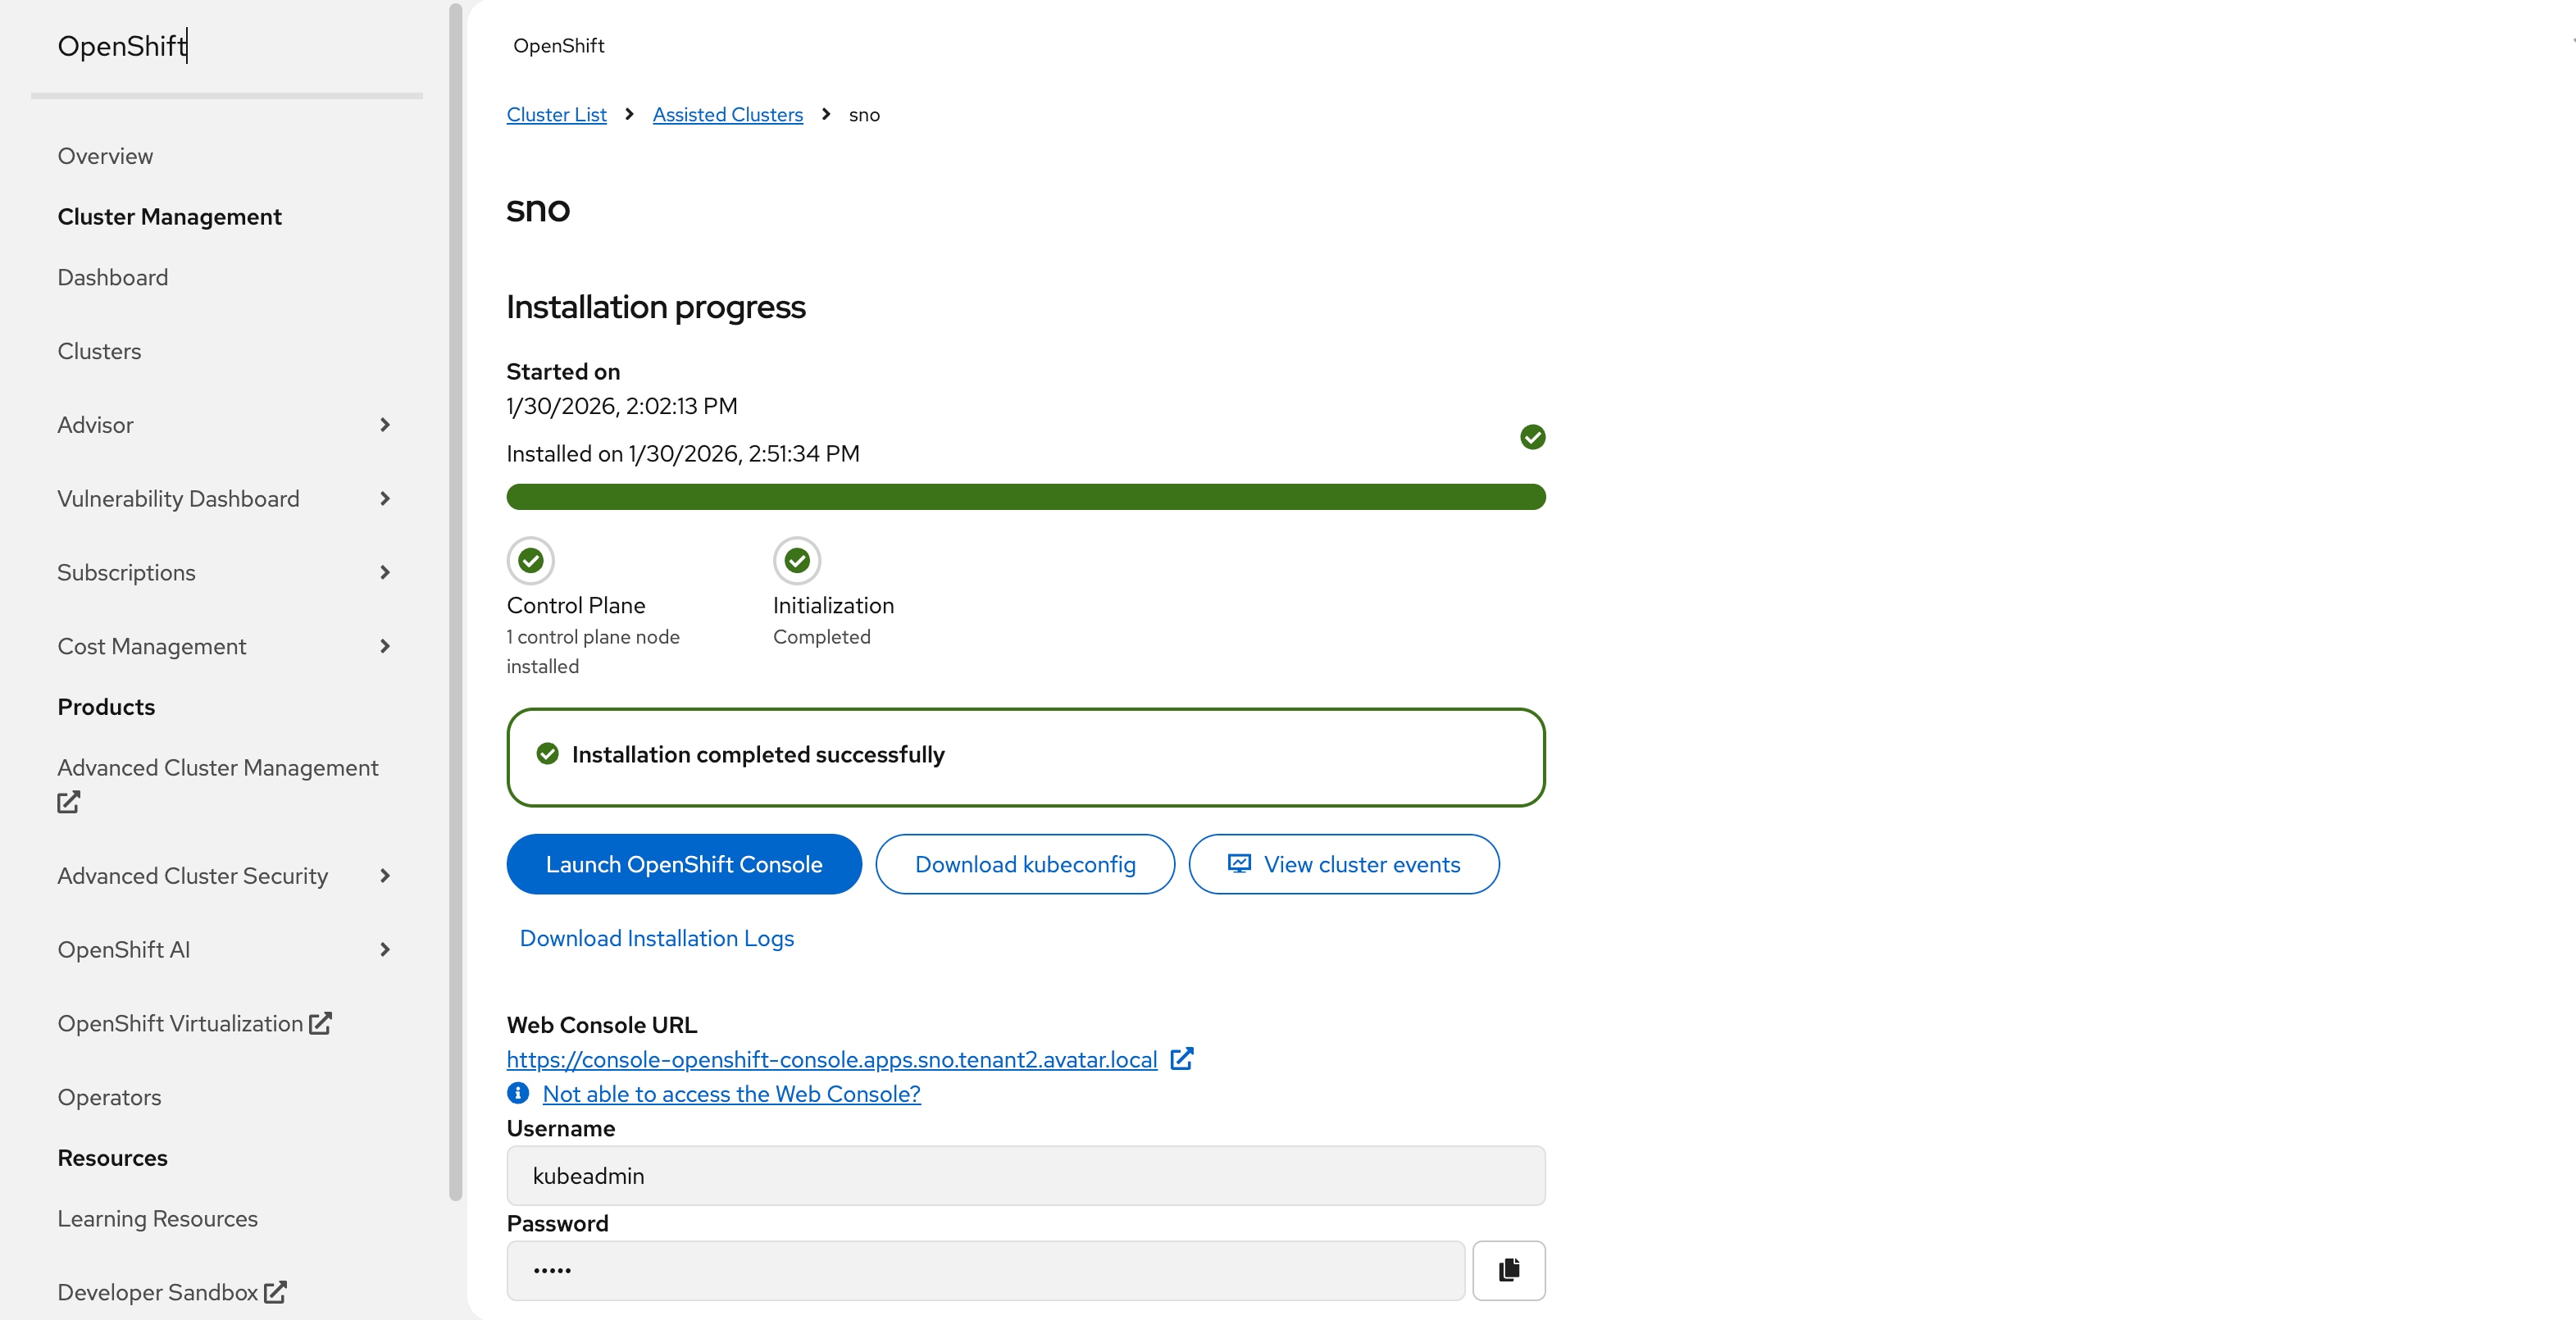The width and height of the screenshot is (2576, 1320).
Task: Go to Clusters in the sidebar
Action: [99, 351]
